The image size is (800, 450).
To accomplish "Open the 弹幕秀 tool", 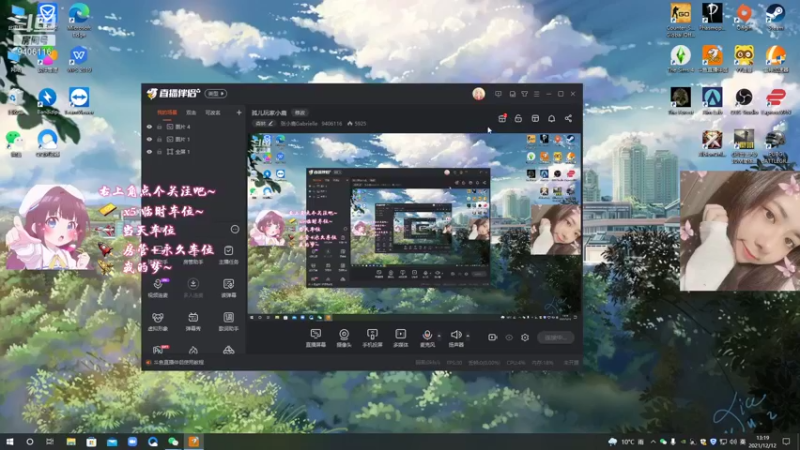I will [193, 322].
